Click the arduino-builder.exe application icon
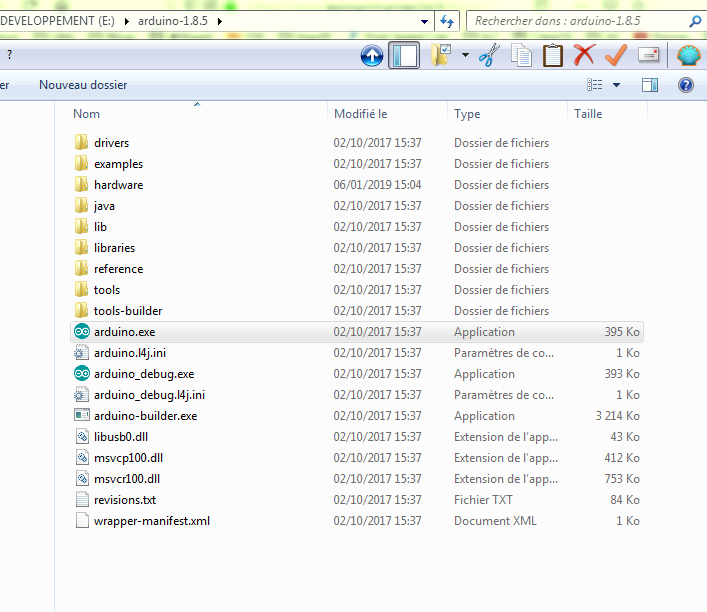 coord(82,415)
